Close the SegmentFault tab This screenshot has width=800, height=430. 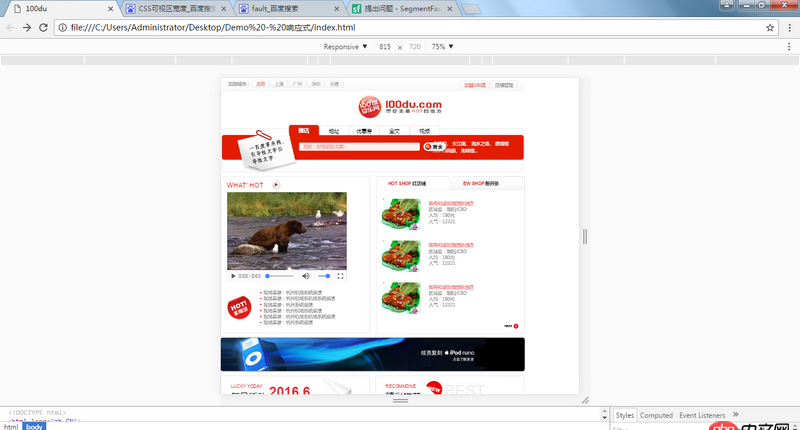449,9
